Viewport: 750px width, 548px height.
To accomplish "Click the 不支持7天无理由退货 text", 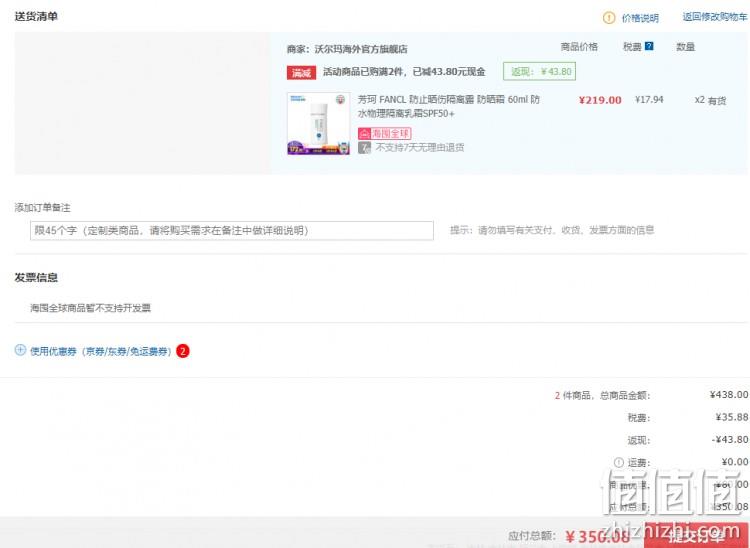I will [x=419, y=147].
